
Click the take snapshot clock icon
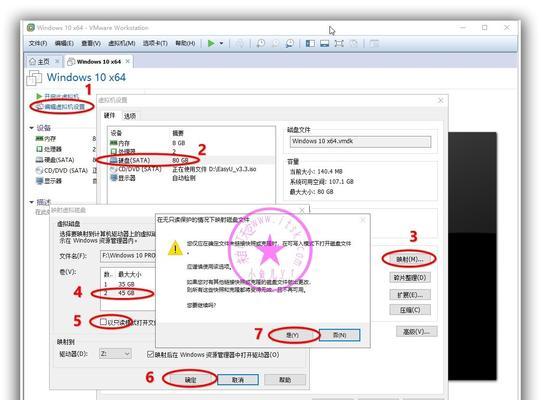[260, 43]
